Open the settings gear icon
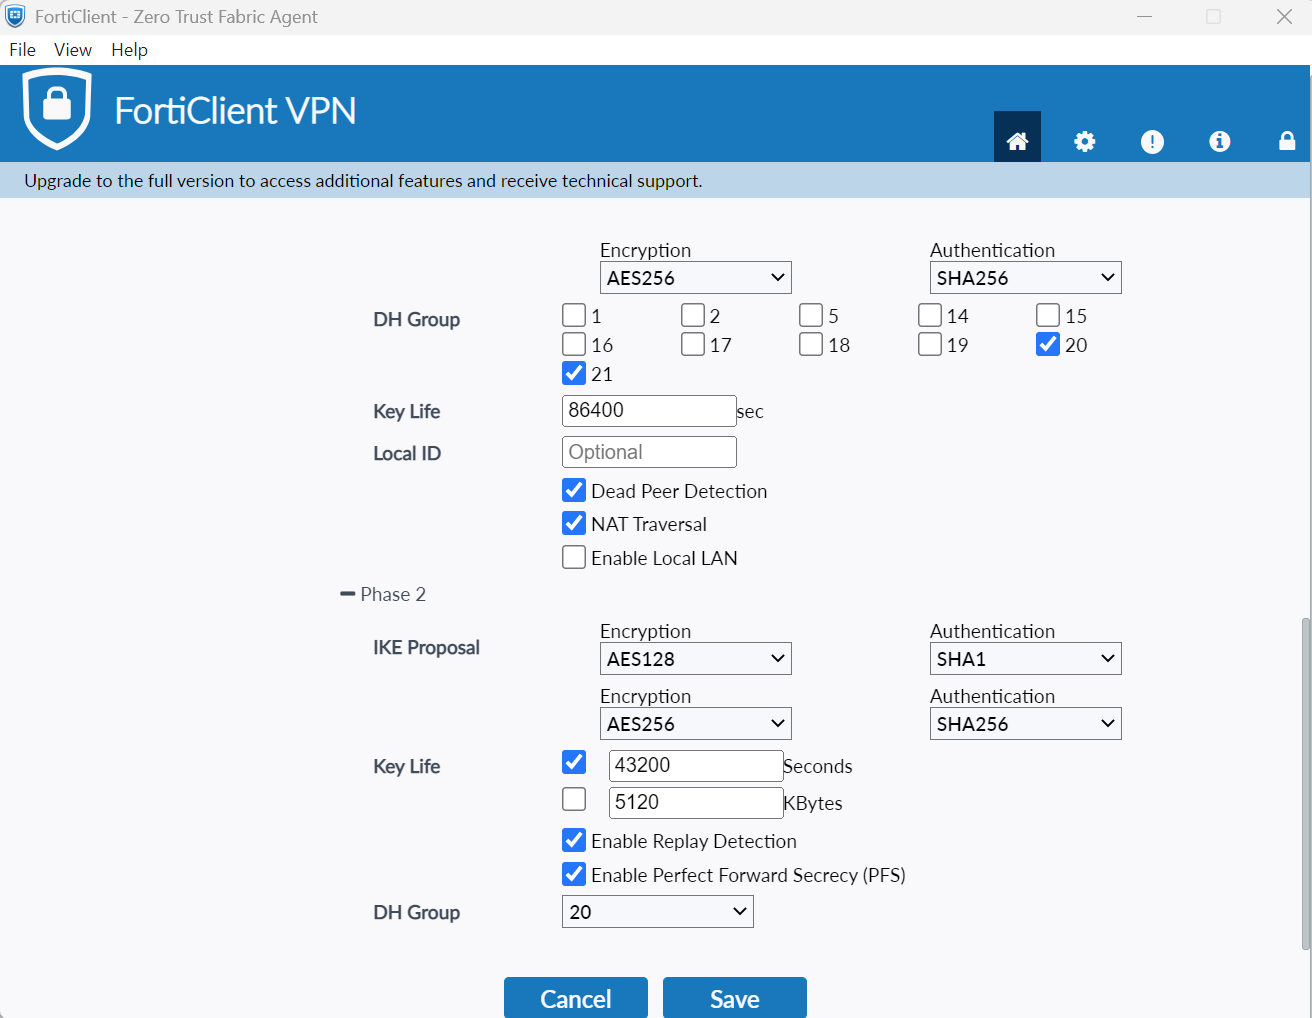This screenshot has width=1312, height=1018. click(x=1084, y=141)
